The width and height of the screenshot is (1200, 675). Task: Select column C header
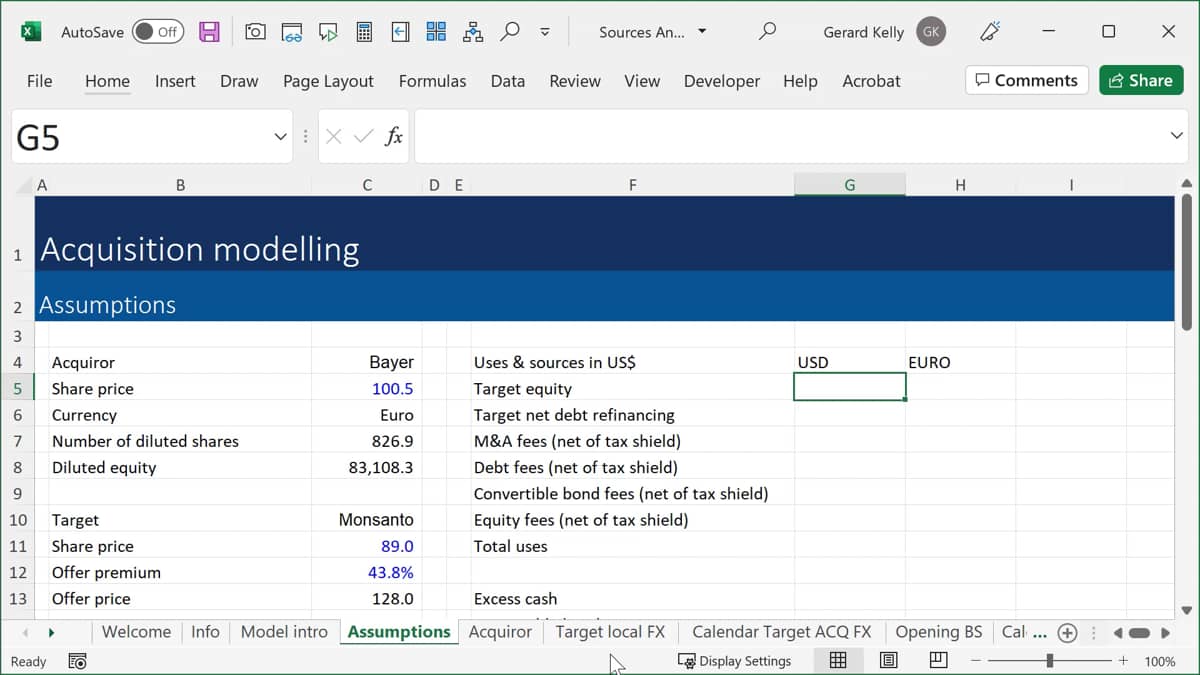(367, 185)
